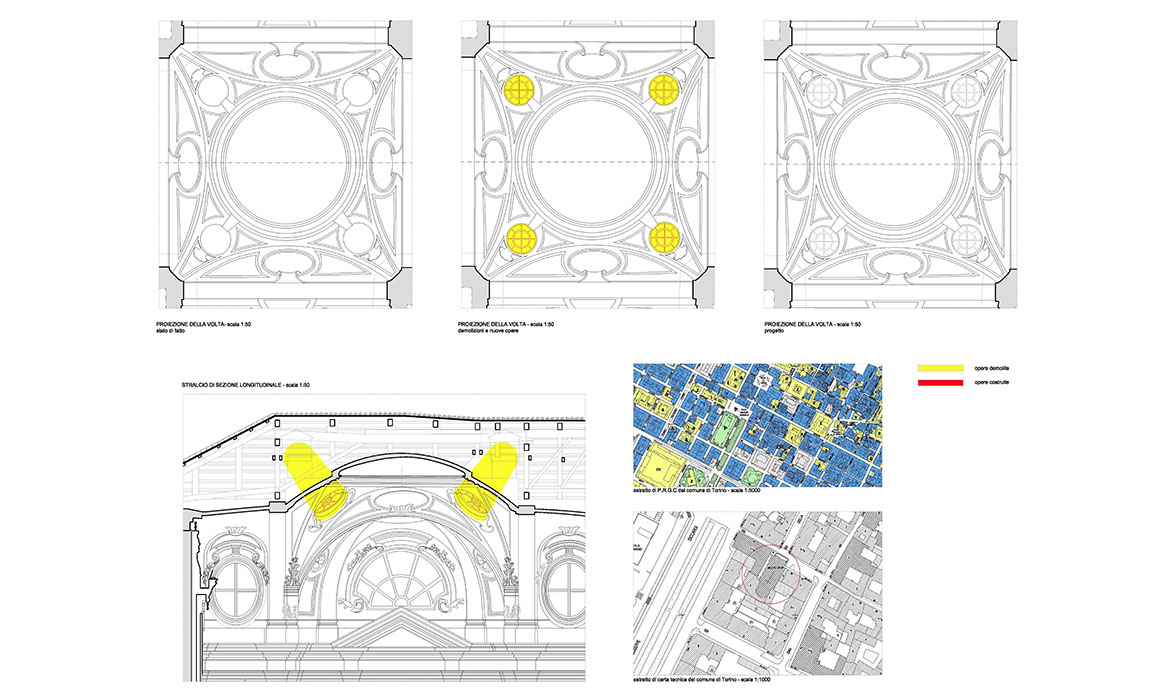Click the red 'opere costruite' legend swatch

point(942,384)
